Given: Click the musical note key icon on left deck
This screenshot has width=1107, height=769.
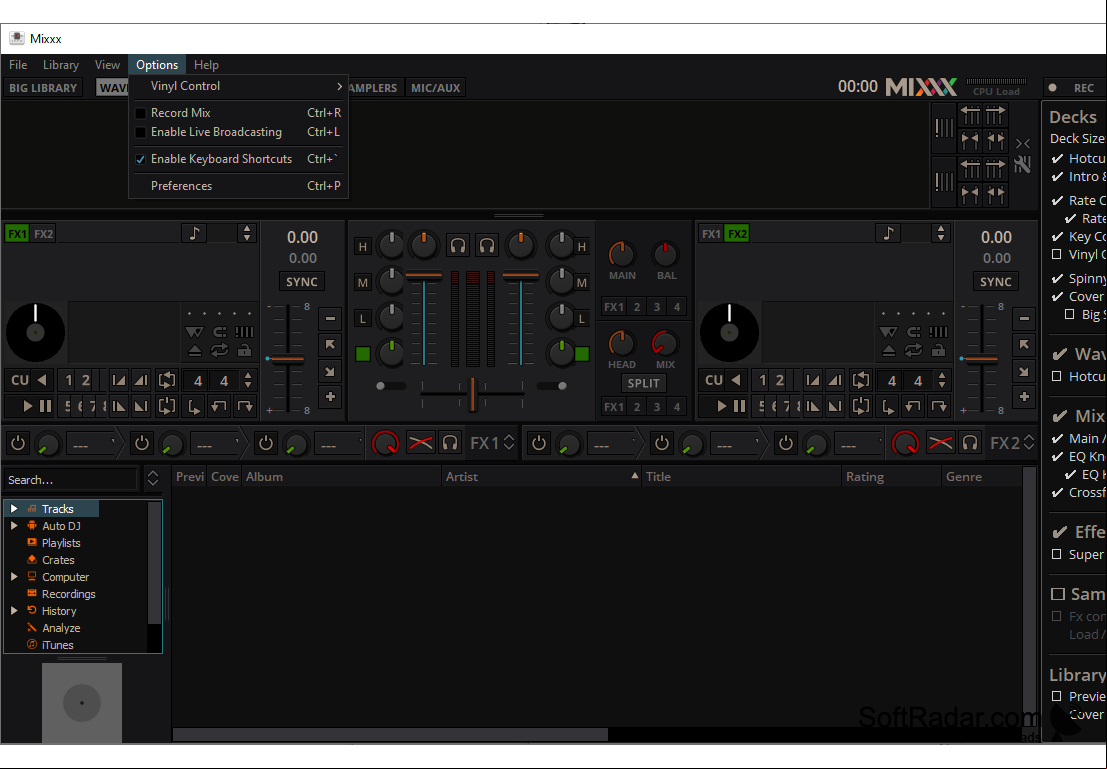Looking at the screenshot, I should coord(194,233).
